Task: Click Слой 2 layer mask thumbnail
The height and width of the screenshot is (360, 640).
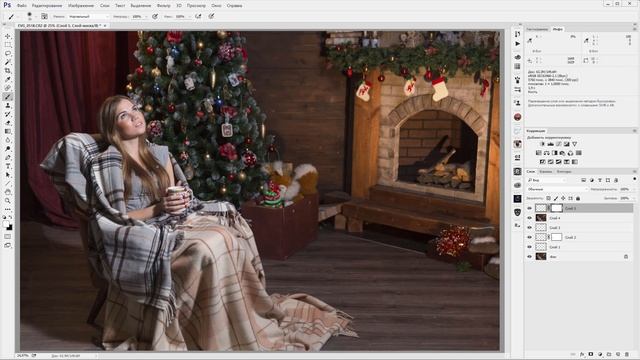Action: coord(557,237)
